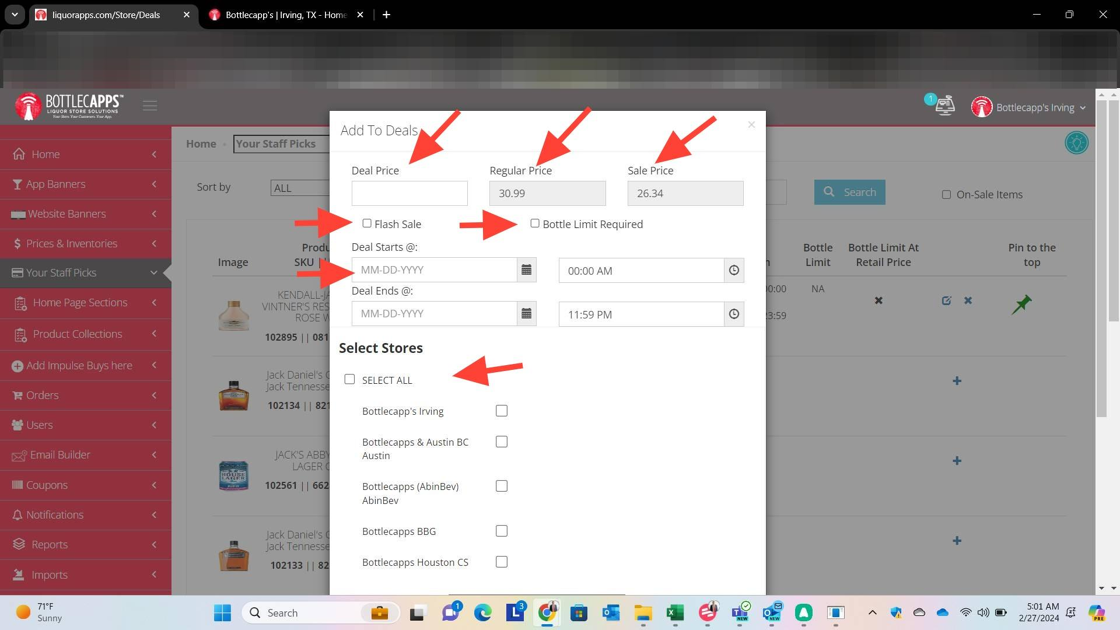1120x630 pixels.
Task: Expand Prices & Inventories menu
Action: [x=86, y=244]
